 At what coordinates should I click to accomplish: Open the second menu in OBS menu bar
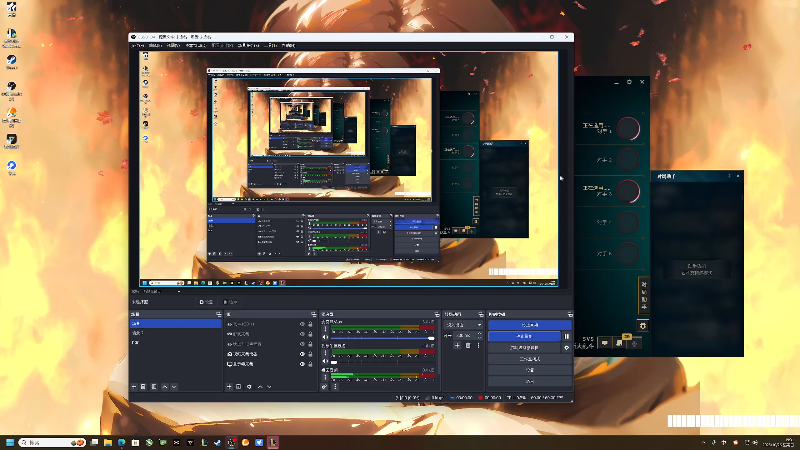point(155,45)
